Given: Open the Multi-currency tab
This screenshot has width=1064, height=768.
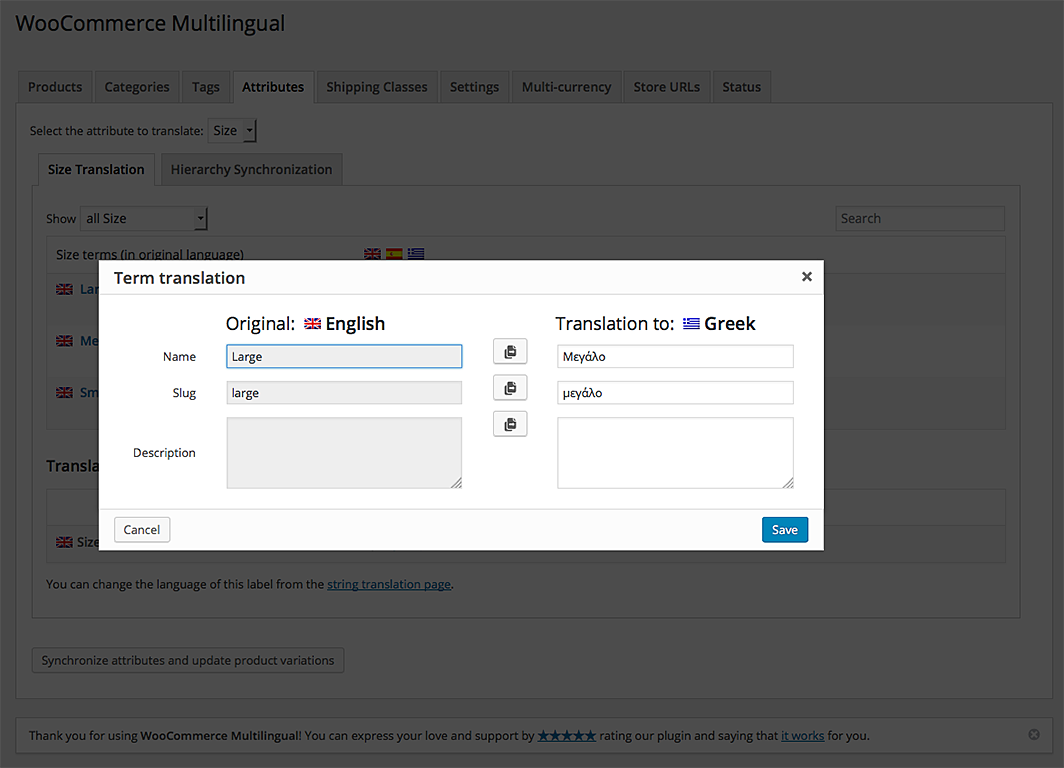Looking at the screenshot, I should (x=566, y=87).
